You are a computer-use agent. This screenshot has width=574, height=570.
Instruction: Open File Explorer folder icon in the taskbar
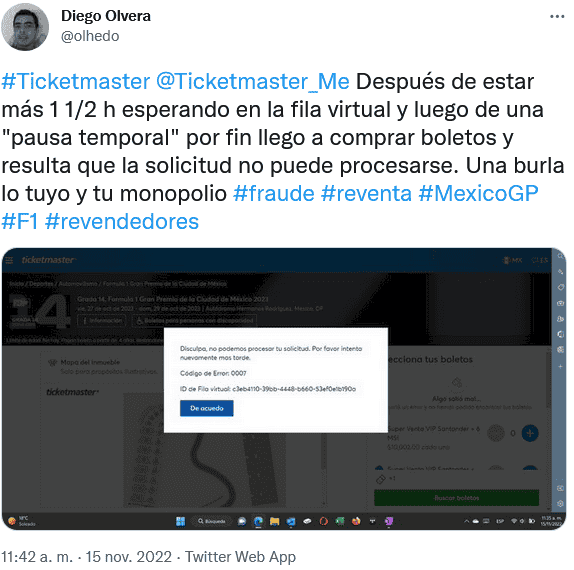coord(275,521)
